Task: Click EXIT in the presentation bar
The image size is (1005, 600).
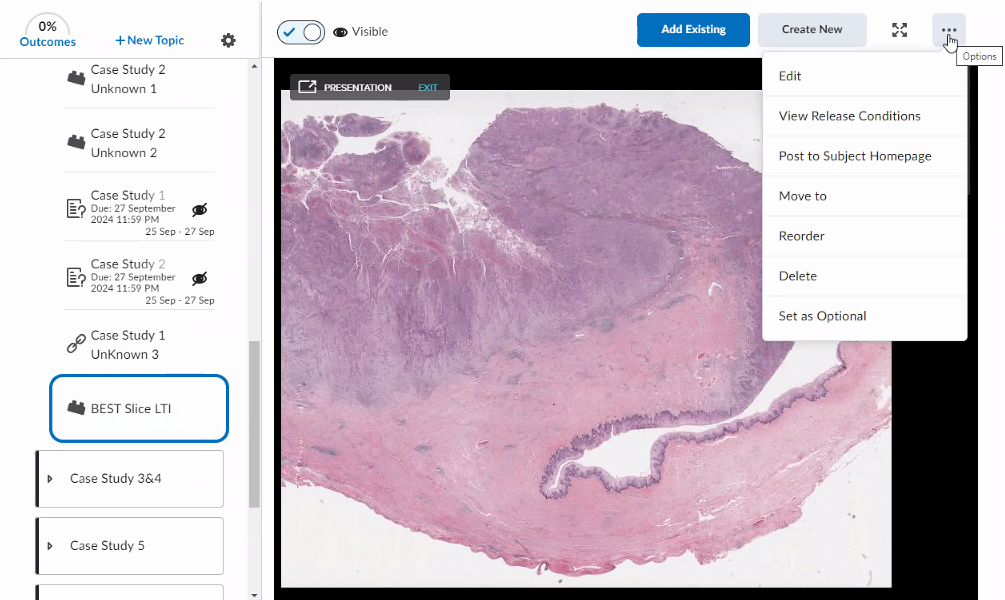Action: (428, 87)
